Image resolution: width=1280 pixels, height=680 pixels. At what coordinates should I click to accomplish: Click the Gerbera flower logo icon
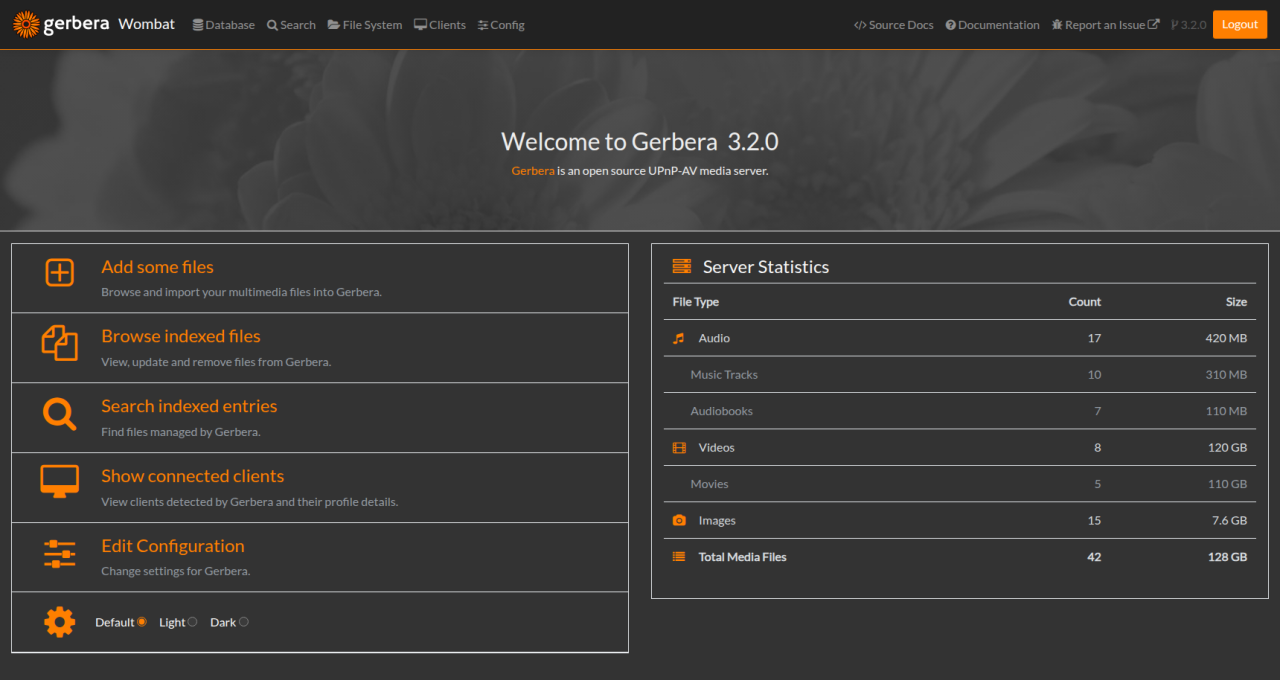tap(27, 25)
